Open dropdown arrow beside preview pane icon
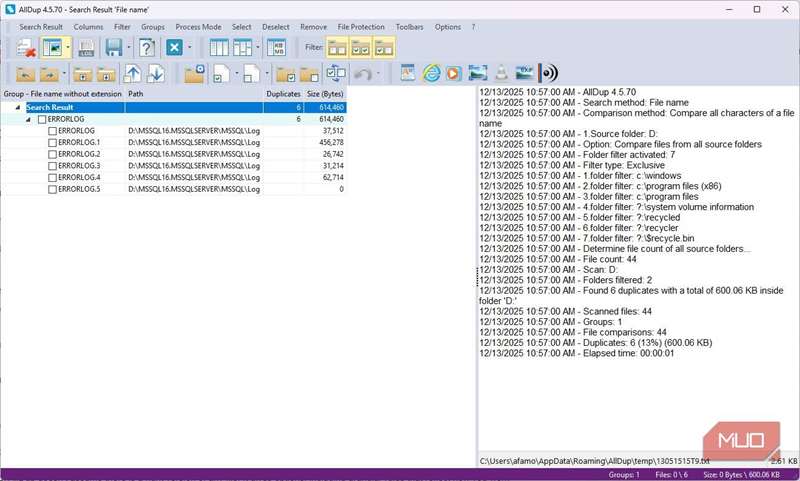 tap(68, 48)
